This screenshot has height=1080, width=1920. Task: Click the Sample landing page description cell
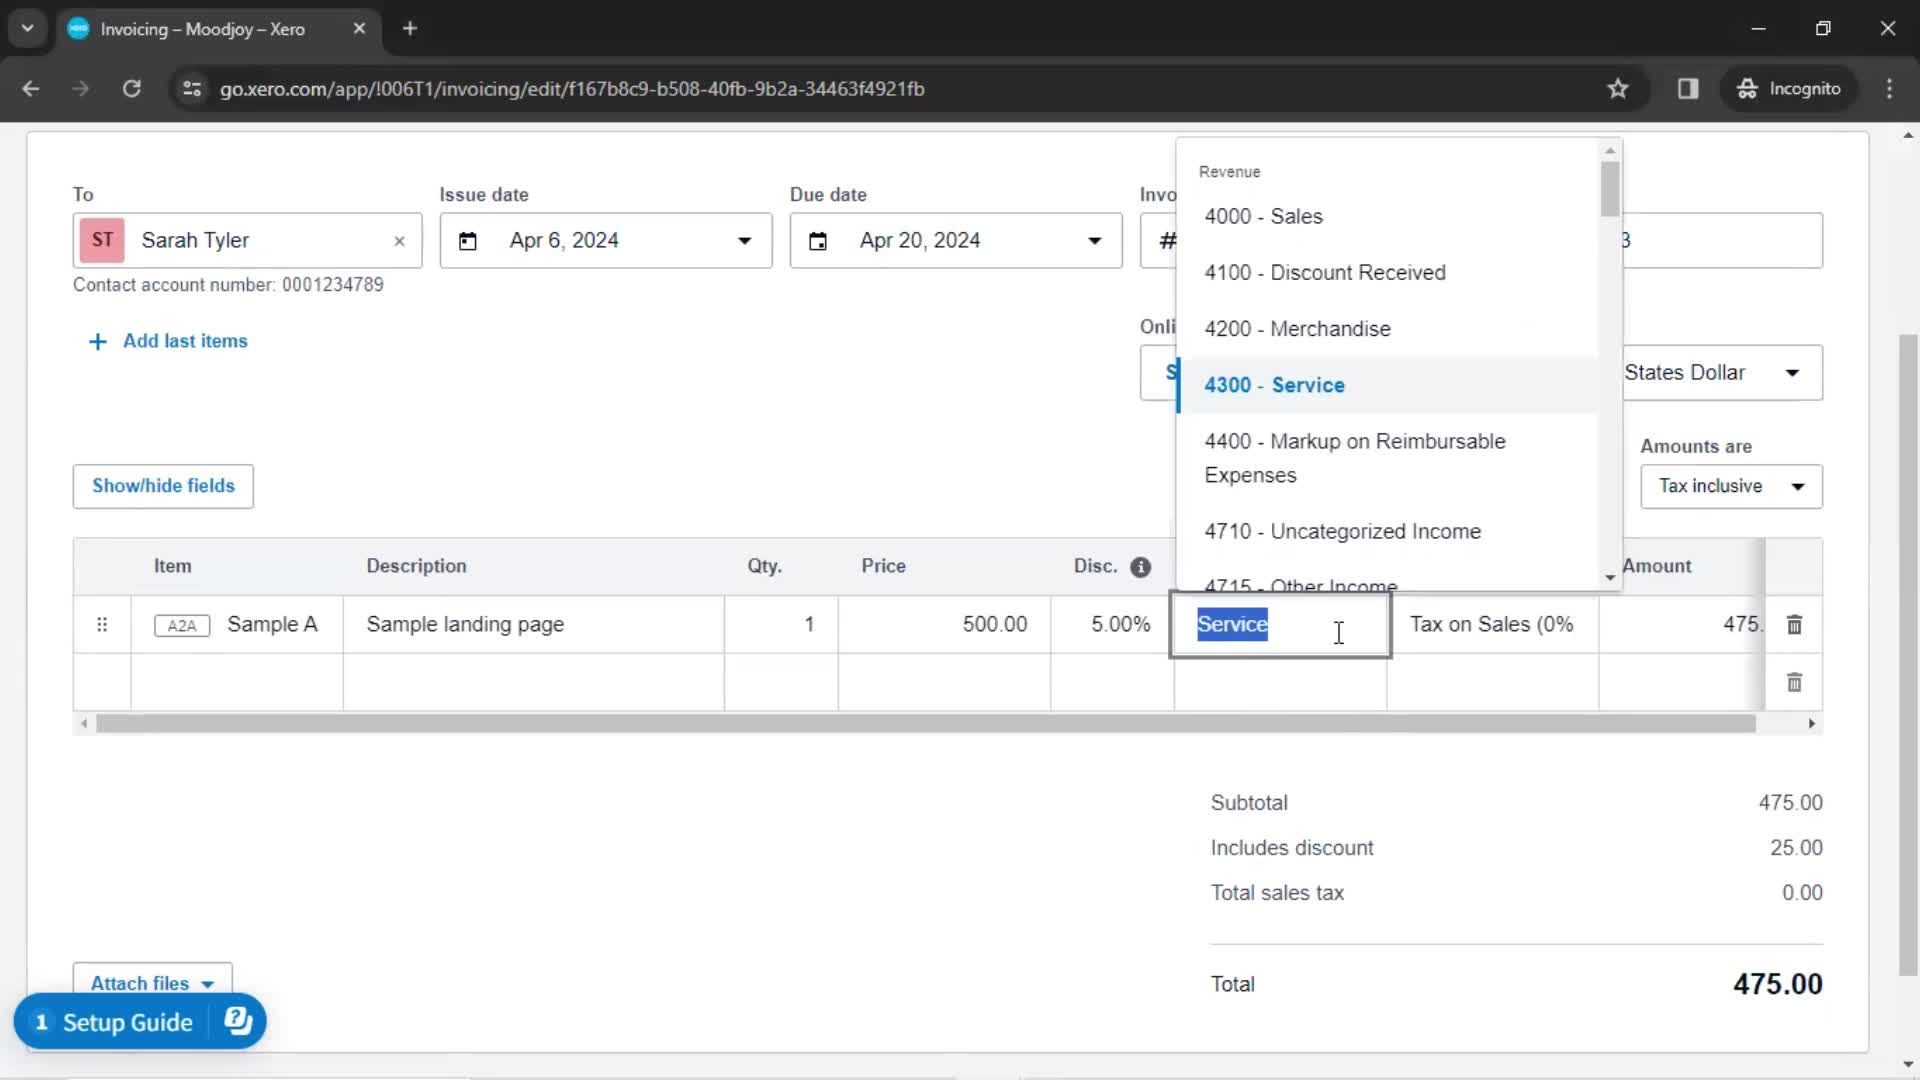(534, 625)
